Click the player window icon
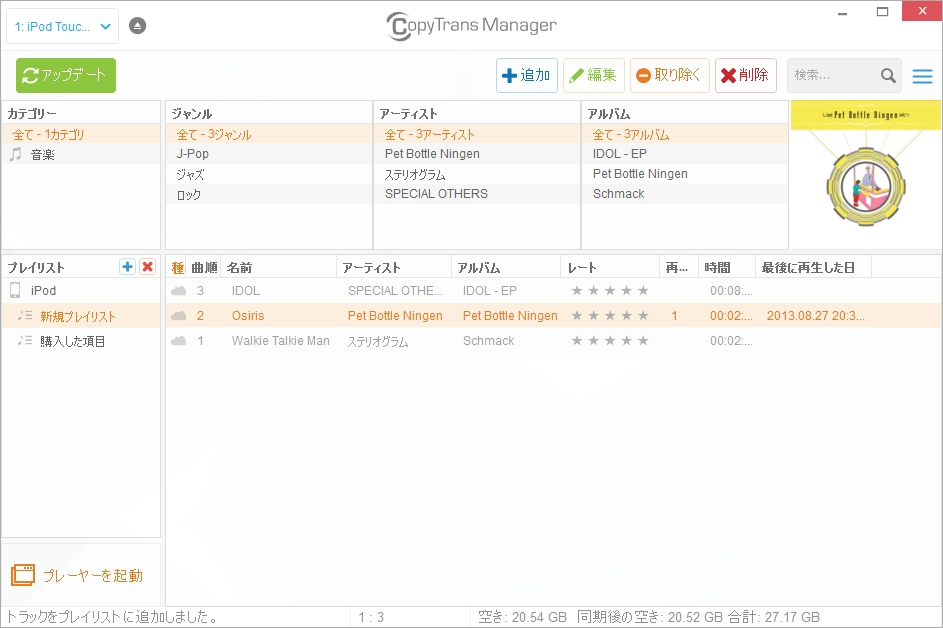Image resolution: width=943 pixels, height=628 pixels. pyautogui.click(x=23, y=575)
